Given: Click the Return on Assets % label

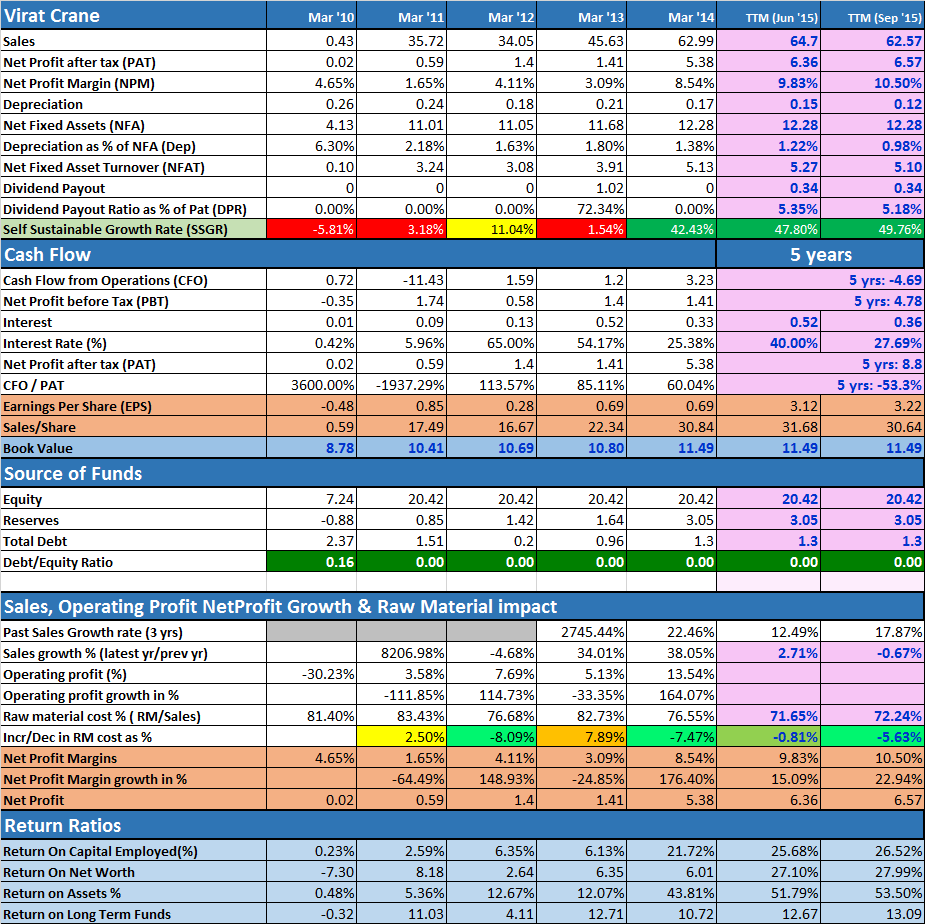Looking at the screenshot, I should pyautogui.click(x=133, y=893).
